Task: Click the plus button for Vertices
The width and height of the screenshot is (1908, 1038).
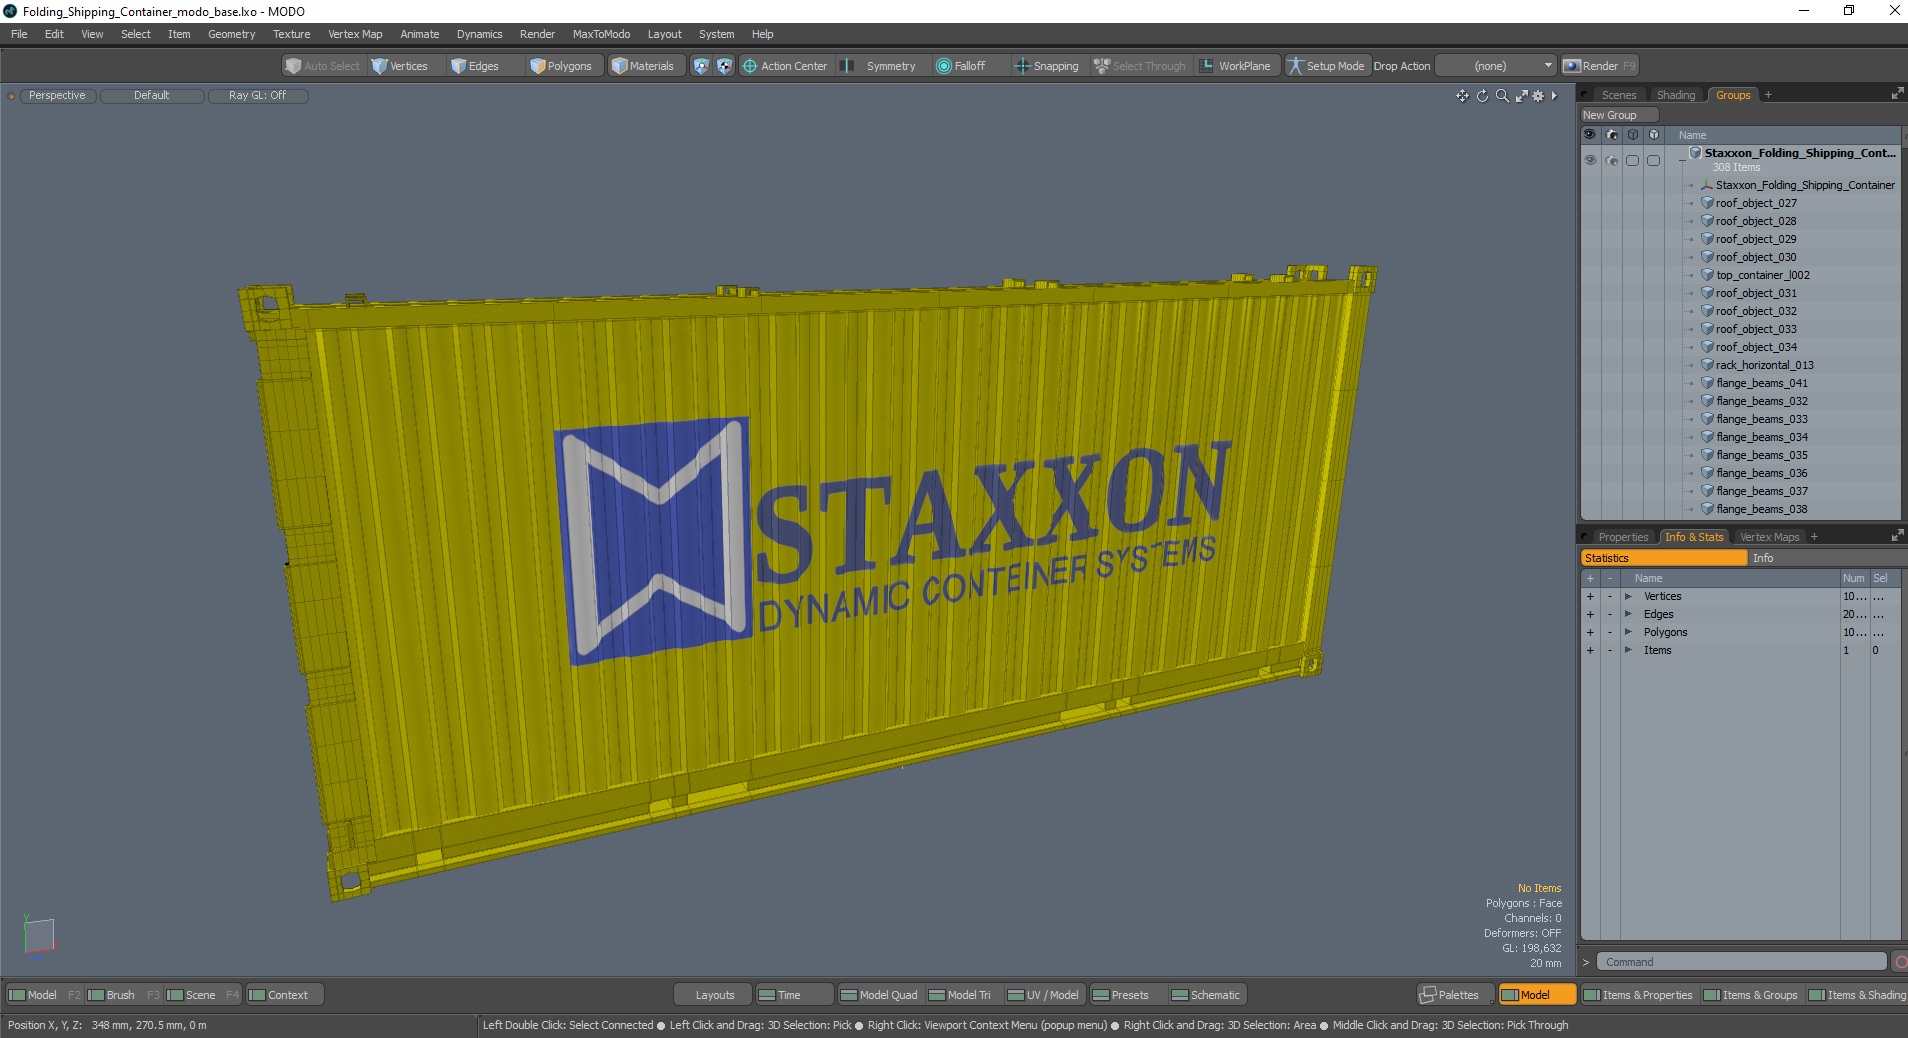Action: 1590,596
